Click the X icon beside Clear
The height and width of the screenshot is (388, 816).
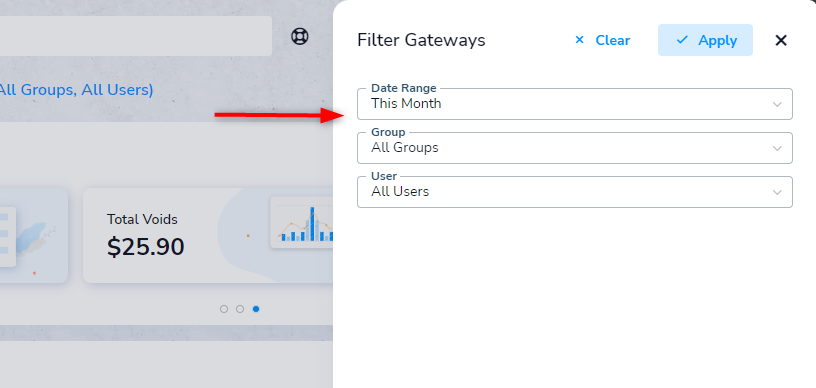tap(579, 40)
